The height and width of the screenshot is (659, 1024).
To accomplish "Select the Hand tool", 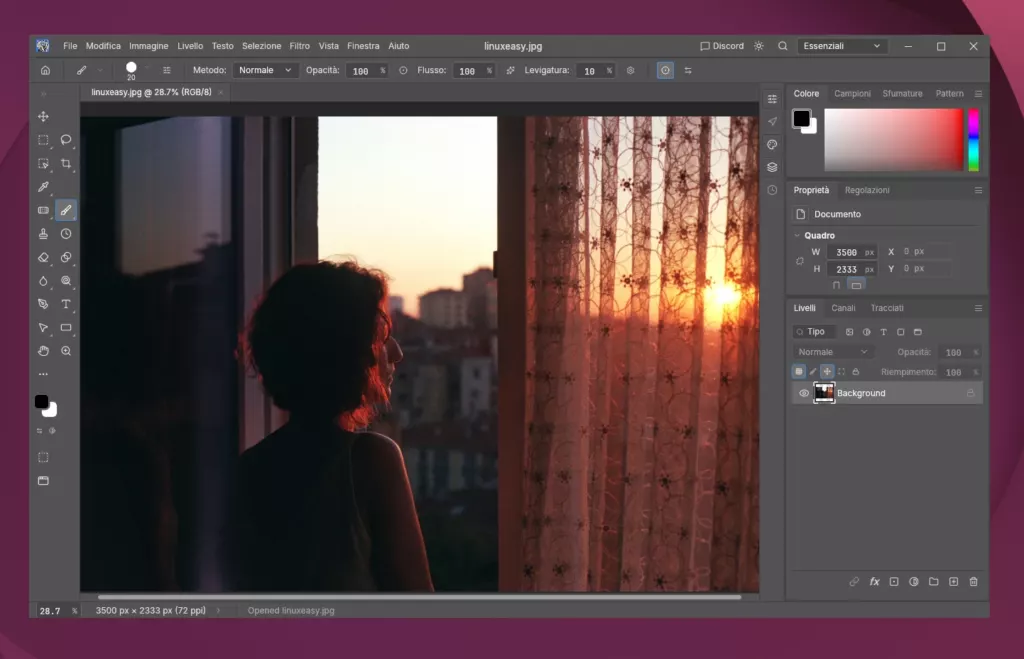I will click(x=43, y=351).
